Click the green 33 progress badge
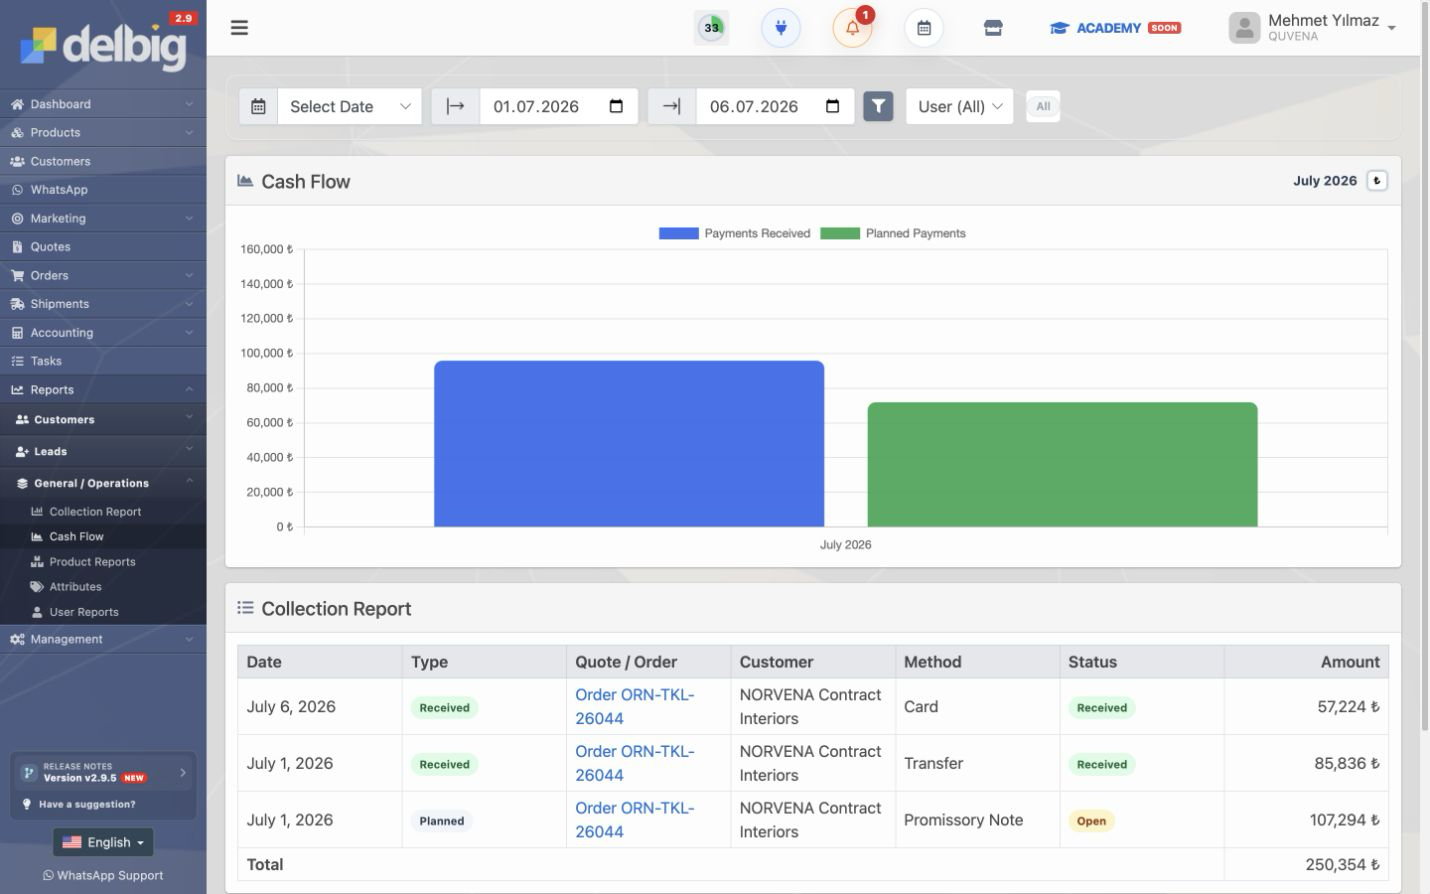 711,28
